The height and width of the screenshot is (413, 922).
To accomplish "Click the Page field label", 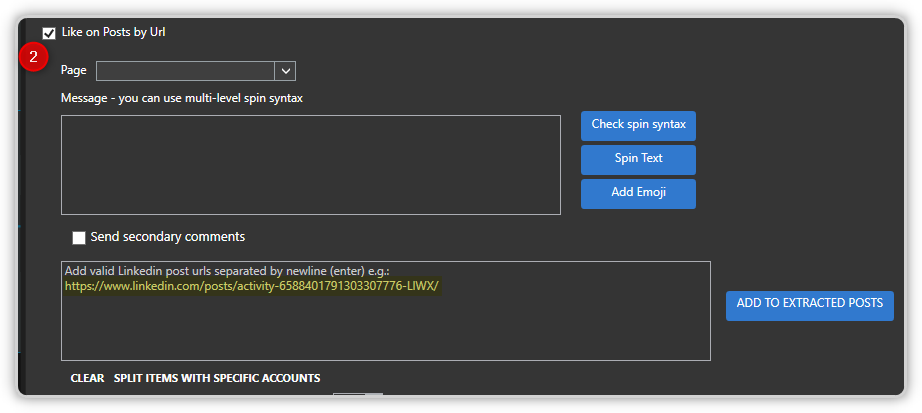I will 74,71.
